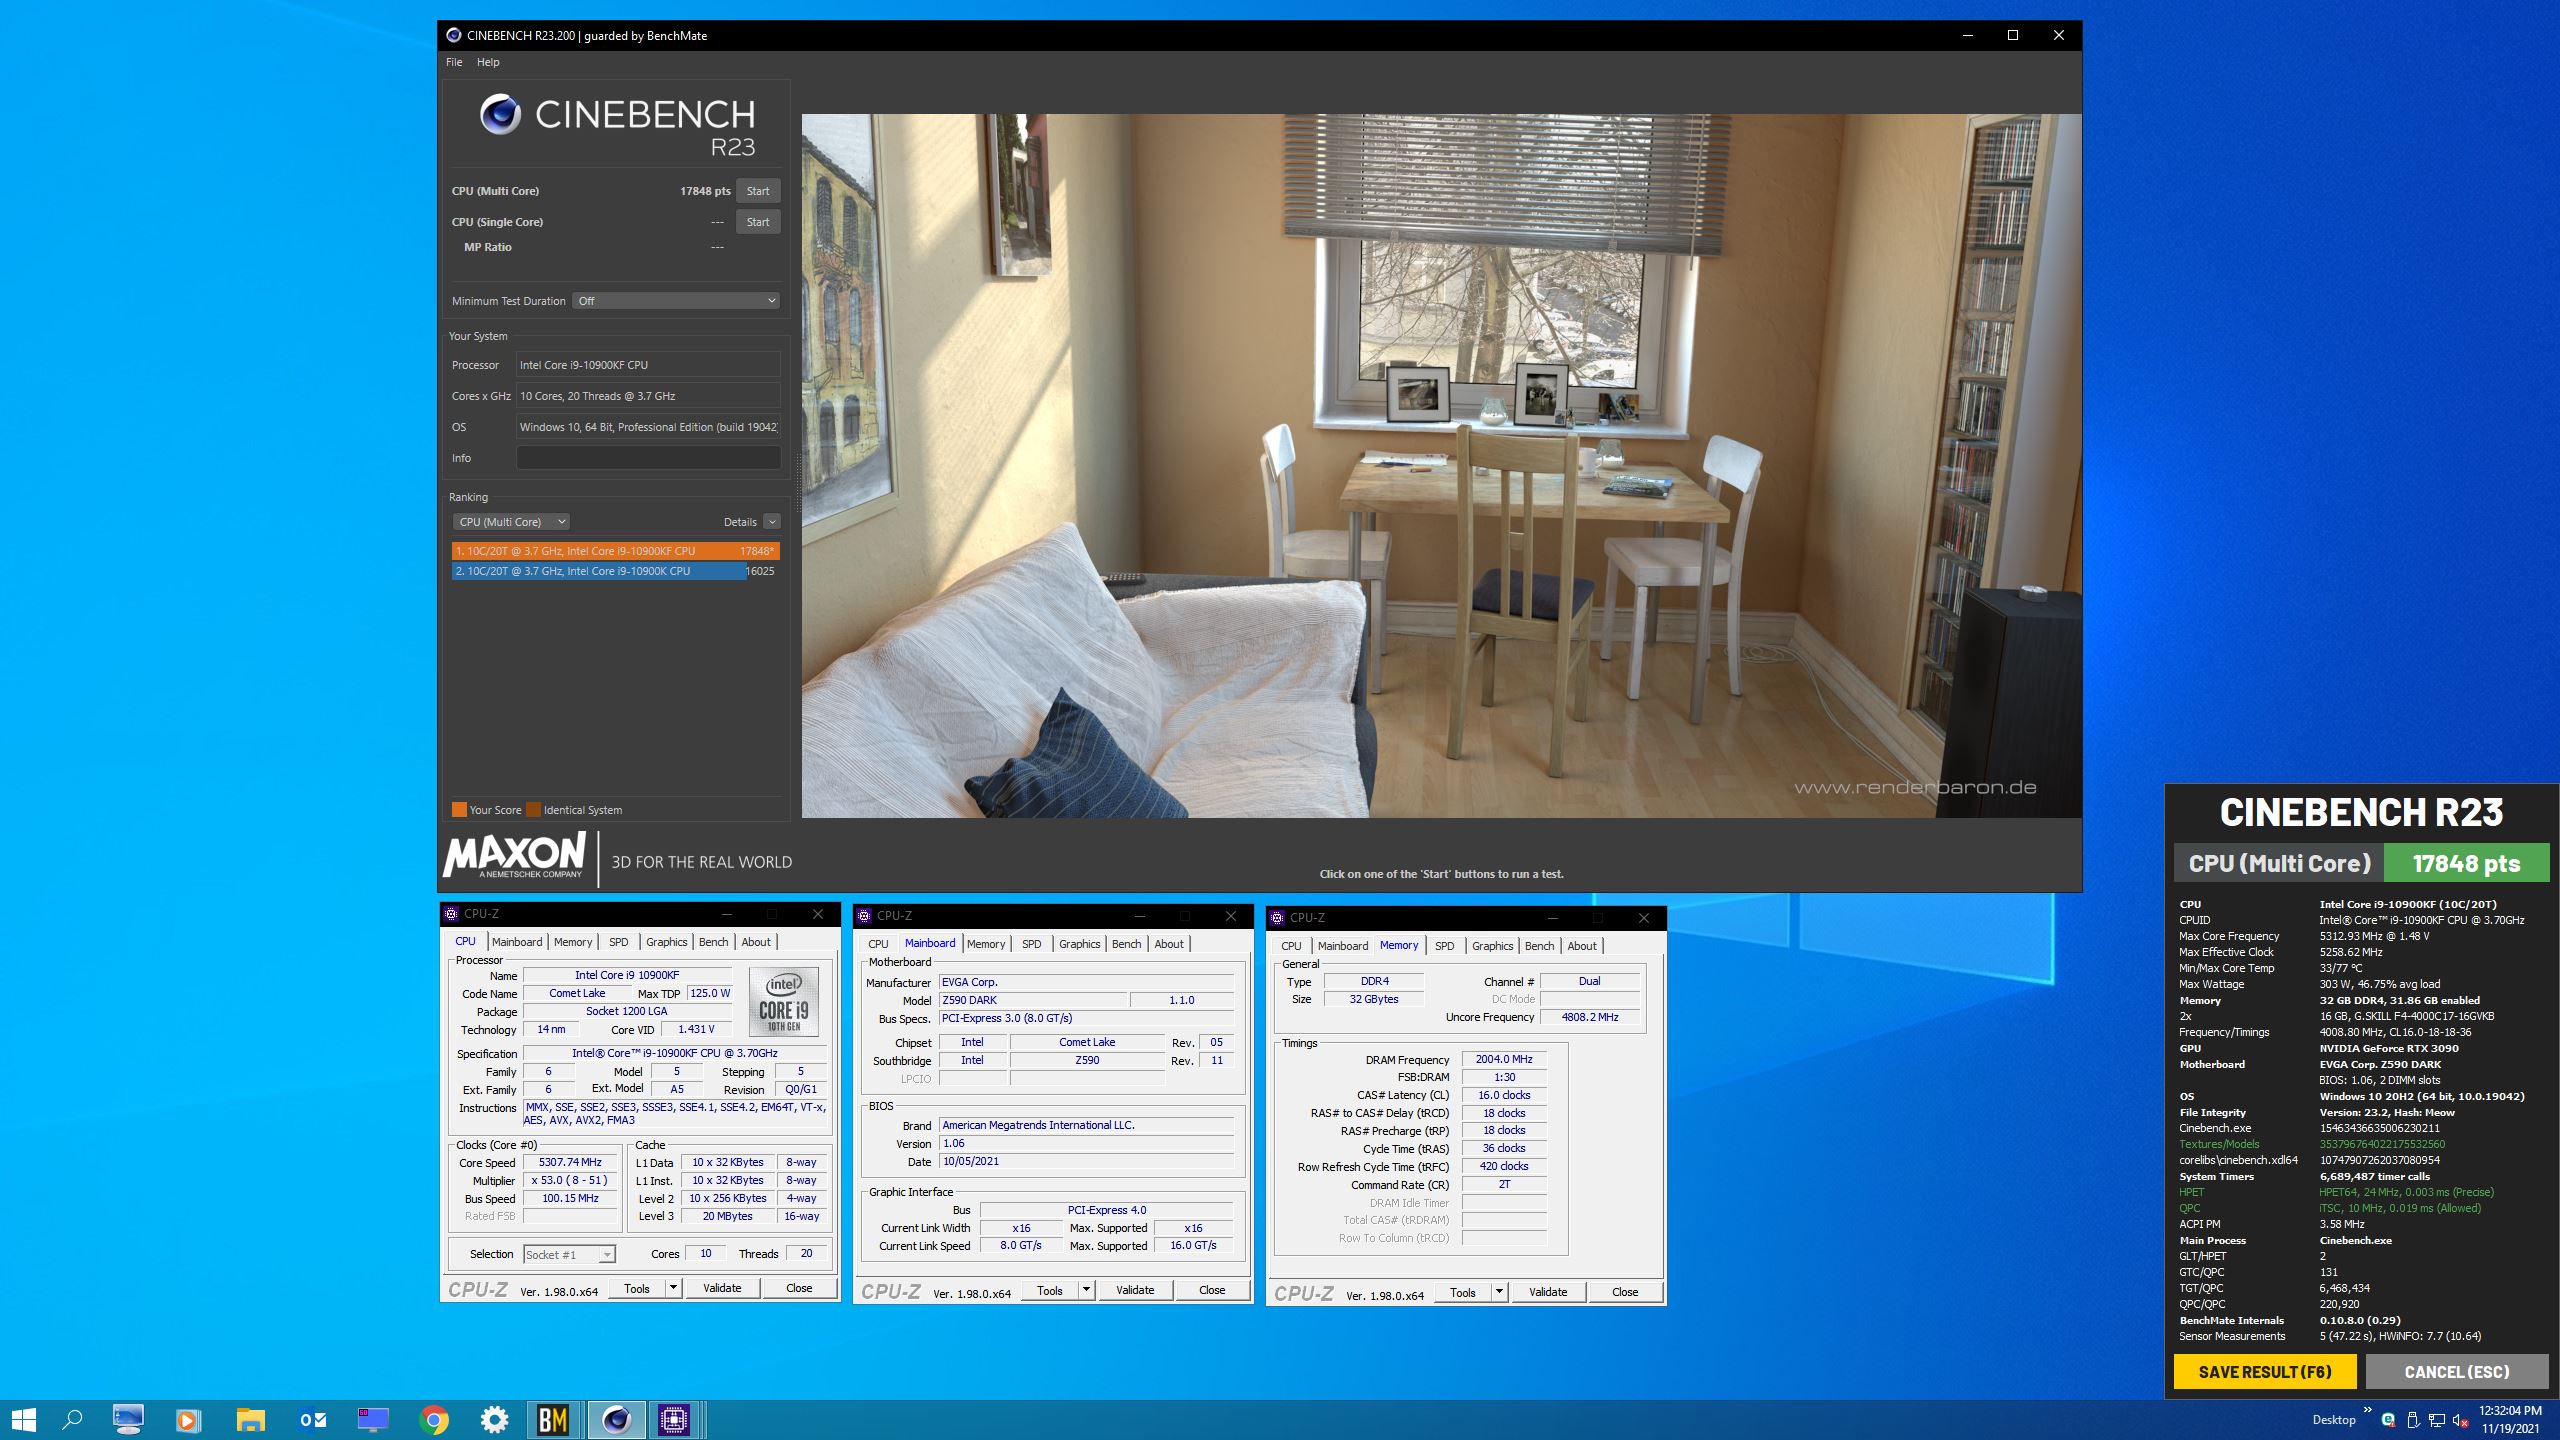Viewport: 2560px width, 1440px height.
Task: Click the CANCEL (ESC) button in BenchMate
Action: pyautogui.click(x=2456, y=1372)
